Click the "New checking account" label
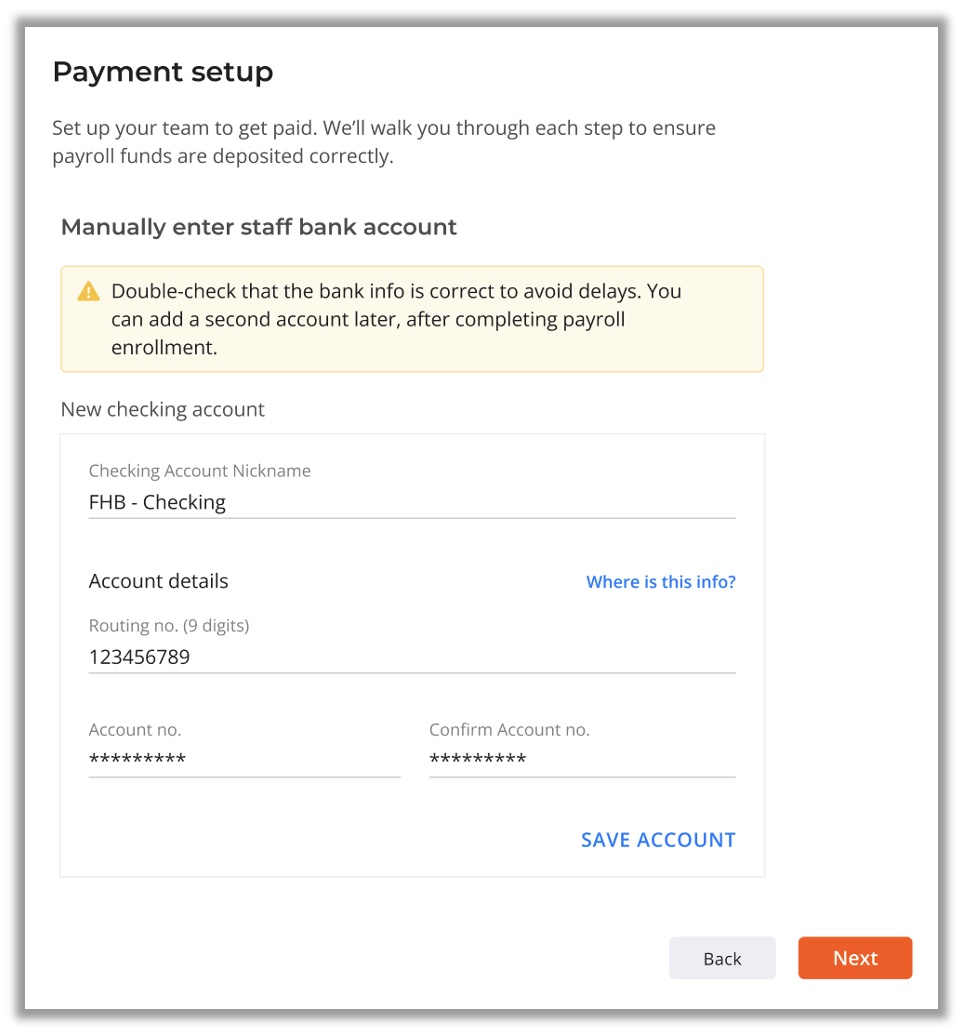960x1034 pixels. (163, 410)
